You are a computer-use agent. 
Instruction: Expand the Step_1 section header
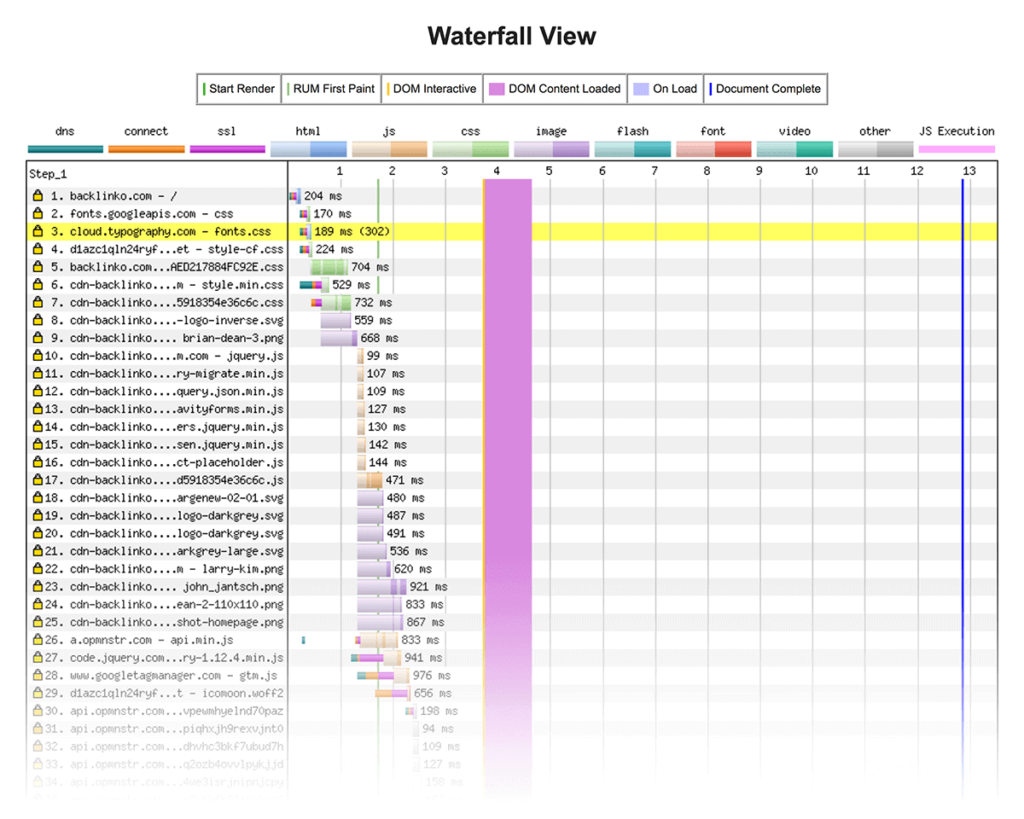click(x=48, y=174)
